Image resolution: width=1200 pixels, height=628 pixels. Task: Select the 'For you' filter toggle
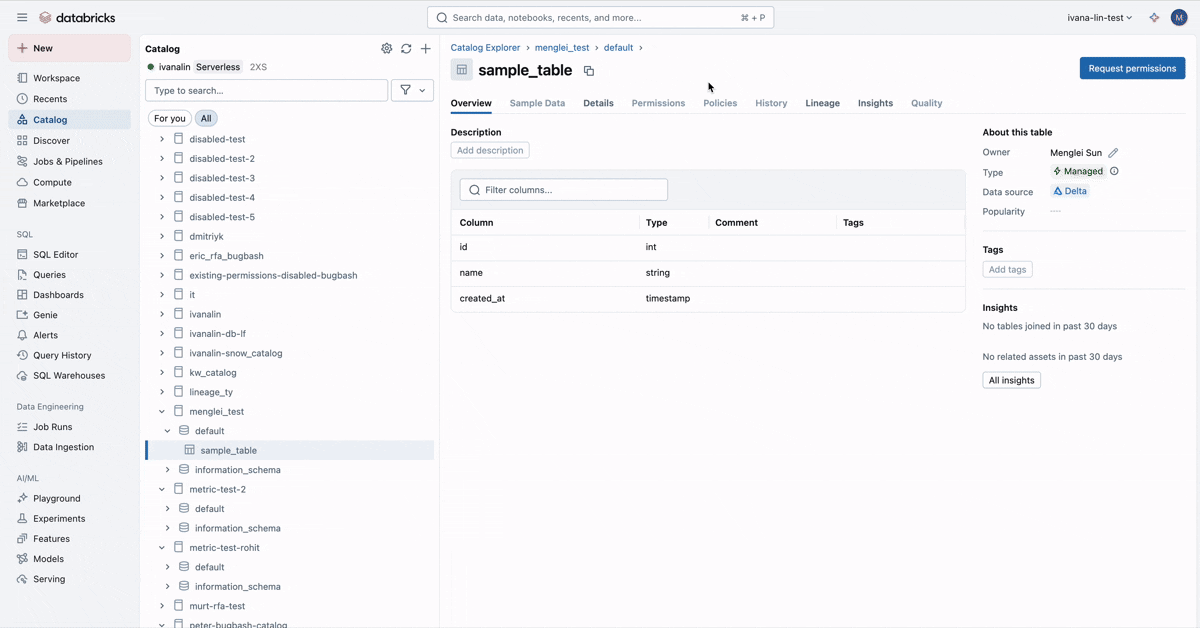170,118
